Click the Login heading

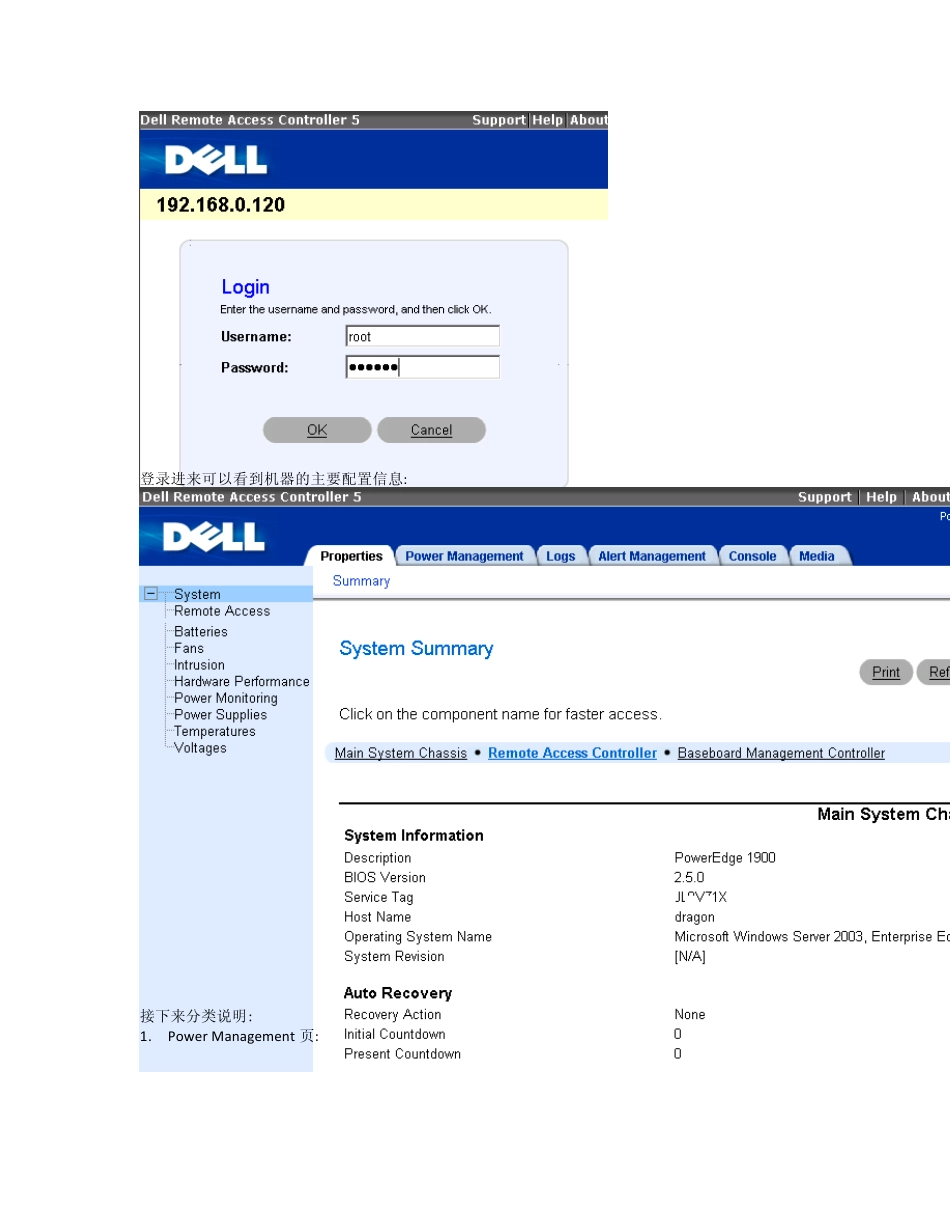pyautogui.click(x=245, y=288)
